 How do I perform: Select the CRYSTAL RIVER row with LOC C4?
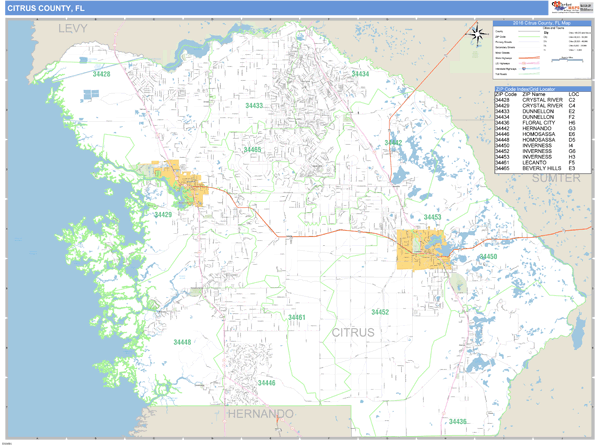pyautogui.click(x=543, y=106)
